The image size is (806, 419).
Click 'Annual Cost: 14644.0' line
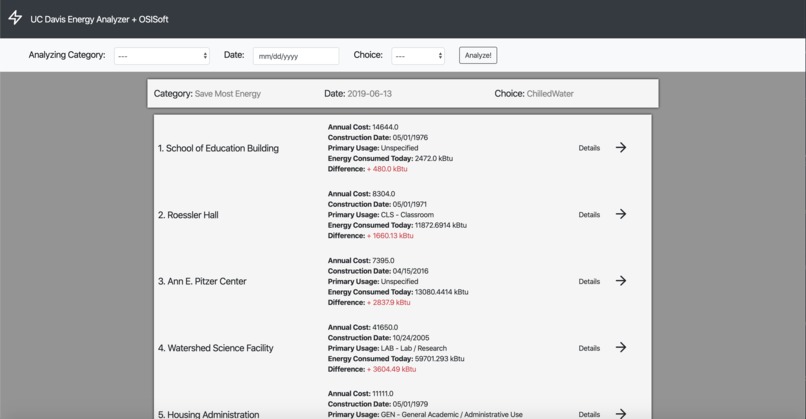(x=363, y=127)
